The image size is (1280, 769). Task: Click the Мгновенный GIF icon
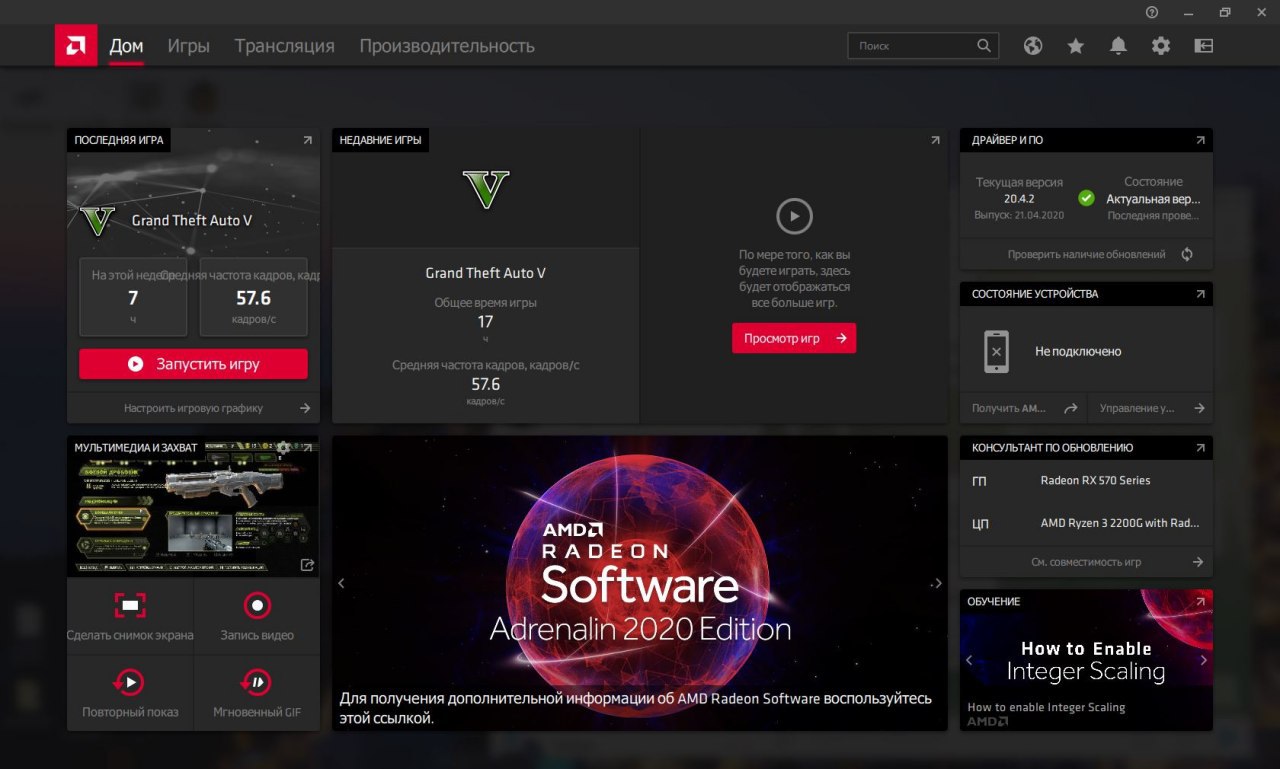[257, 683]
